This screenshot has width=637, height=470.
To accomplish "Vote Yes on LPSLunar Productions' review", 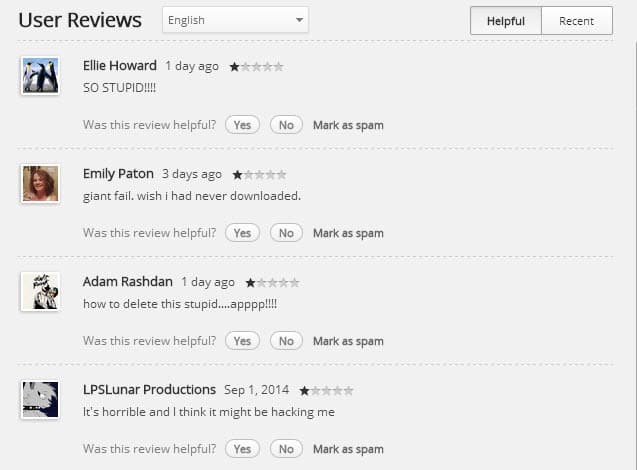I will click(x=242, y=449).
